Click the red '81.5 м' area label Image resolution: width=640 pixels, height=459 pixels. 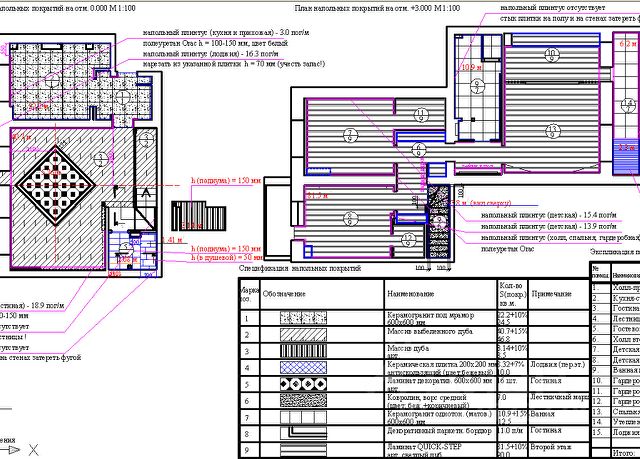(x=317, y=196)
